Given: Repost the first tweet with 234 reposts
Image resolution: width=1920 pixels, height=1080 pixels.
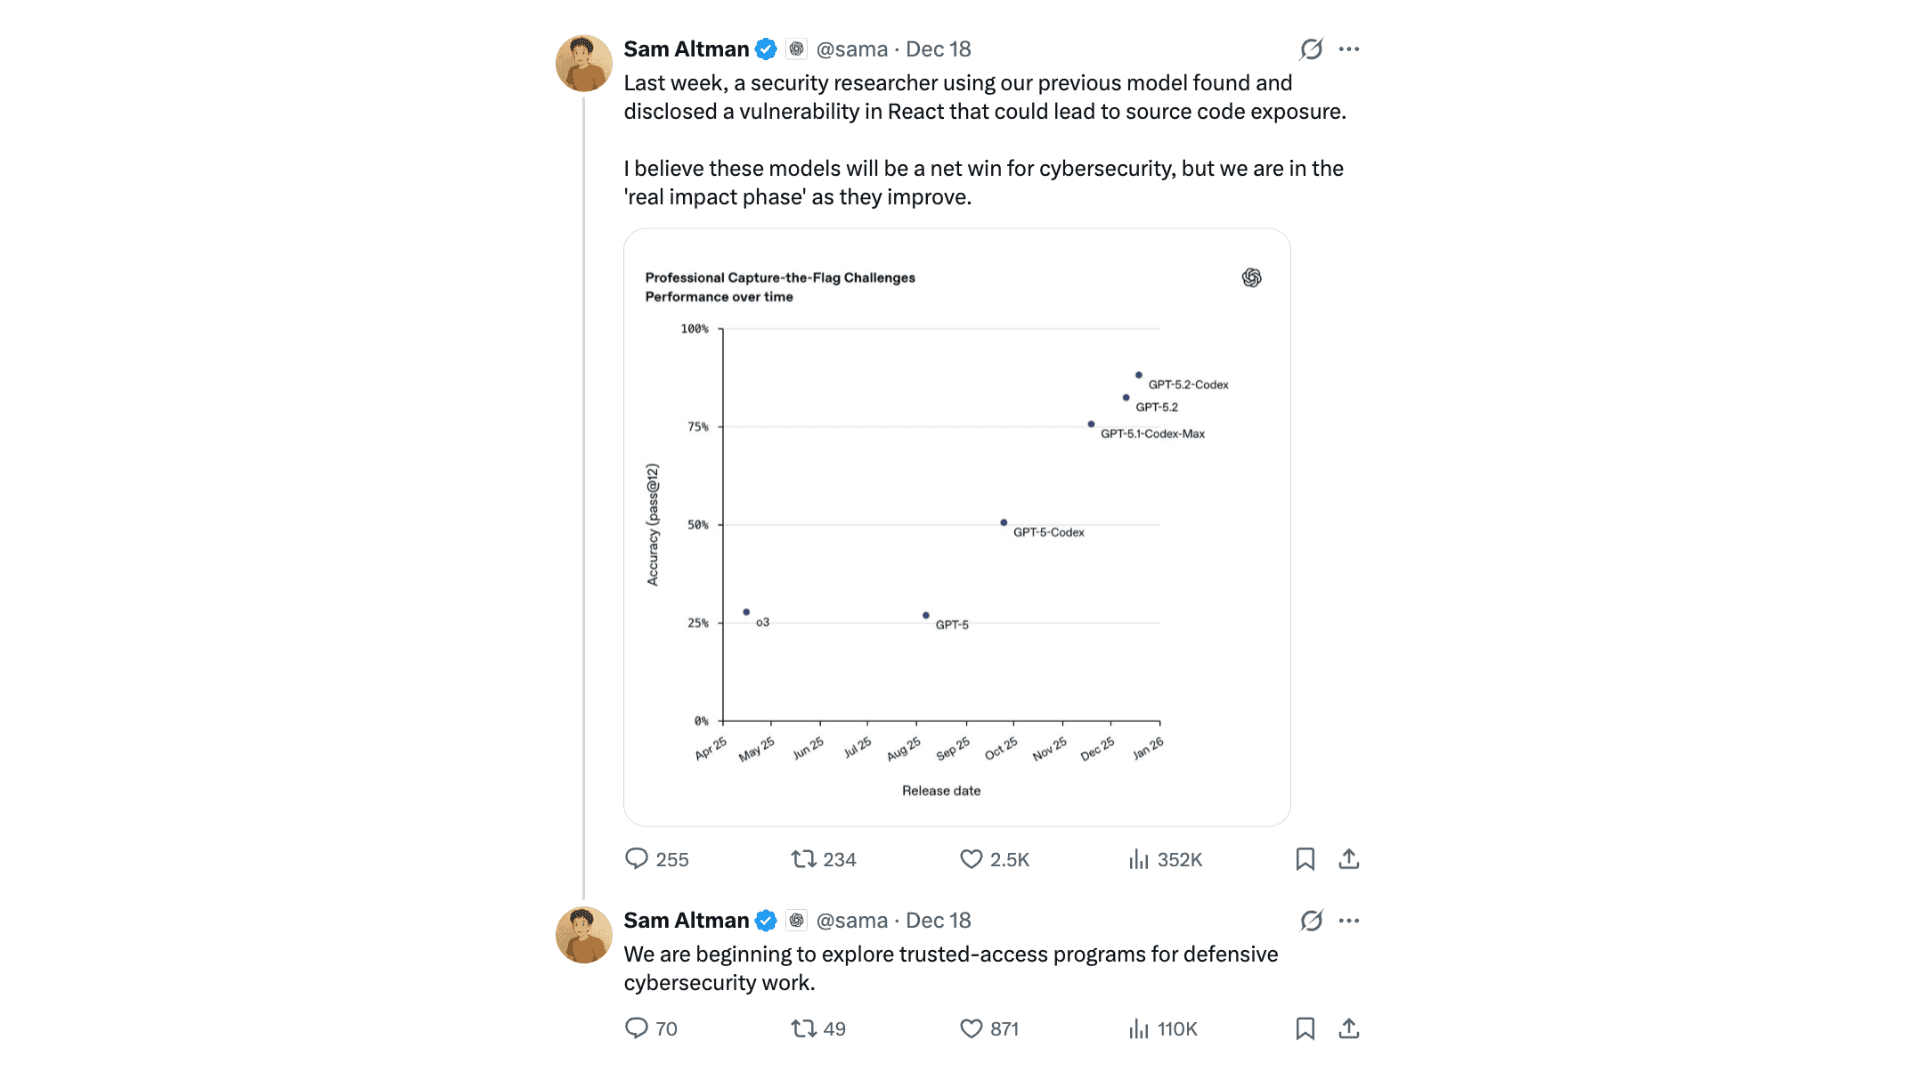Looking at the screenshot, I should 804,859.
